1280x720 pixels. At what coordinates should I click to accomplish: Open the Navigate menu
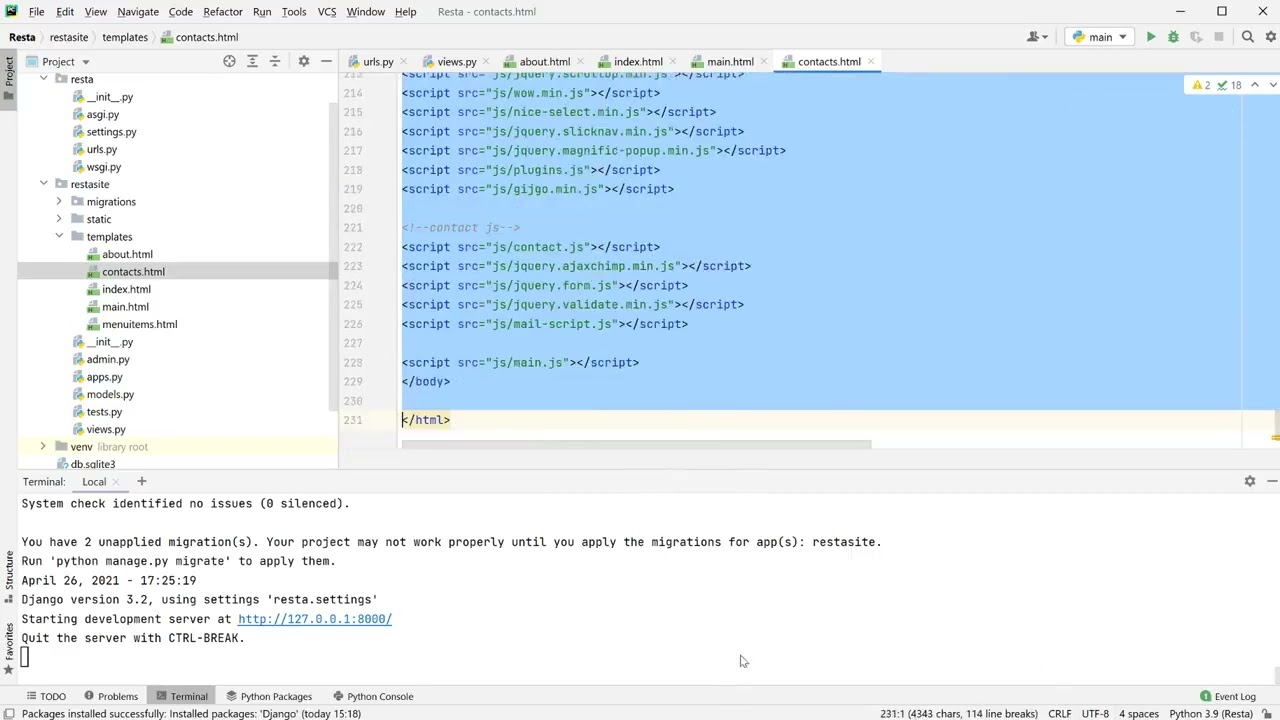[x=138, y=12]
